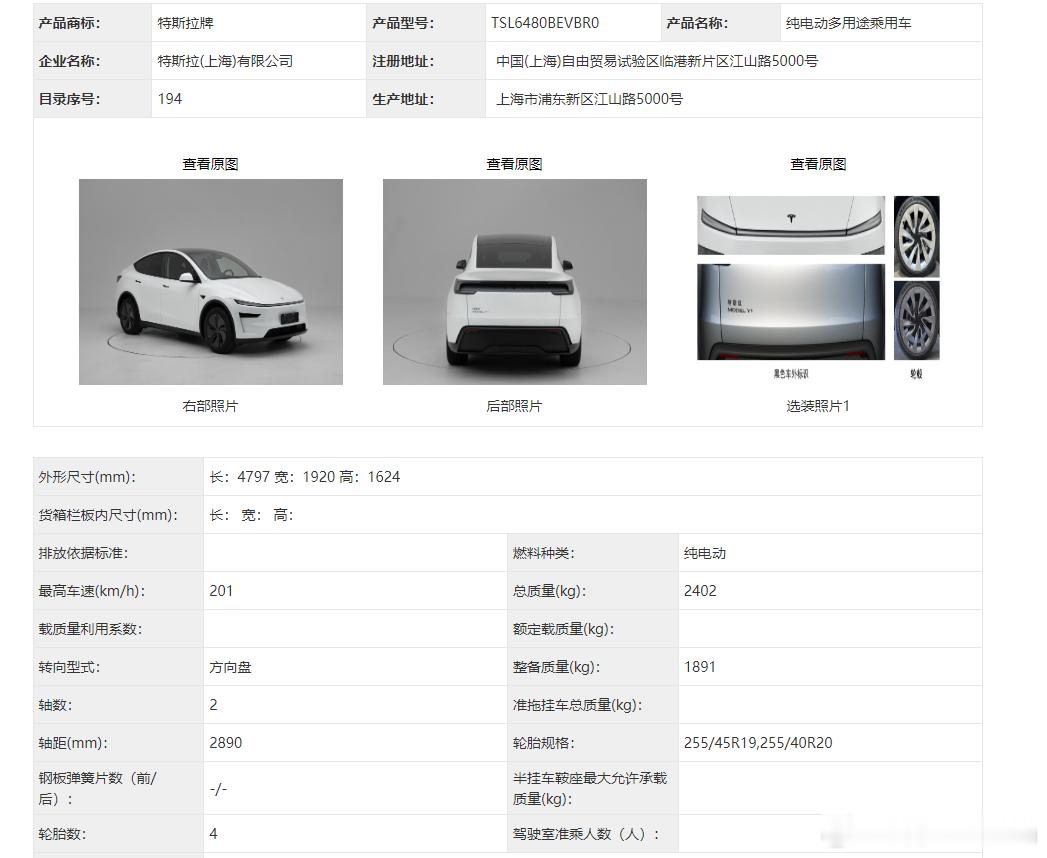
Task: Click the 外形尺寸(mm) label
Action: coord(87,477)
